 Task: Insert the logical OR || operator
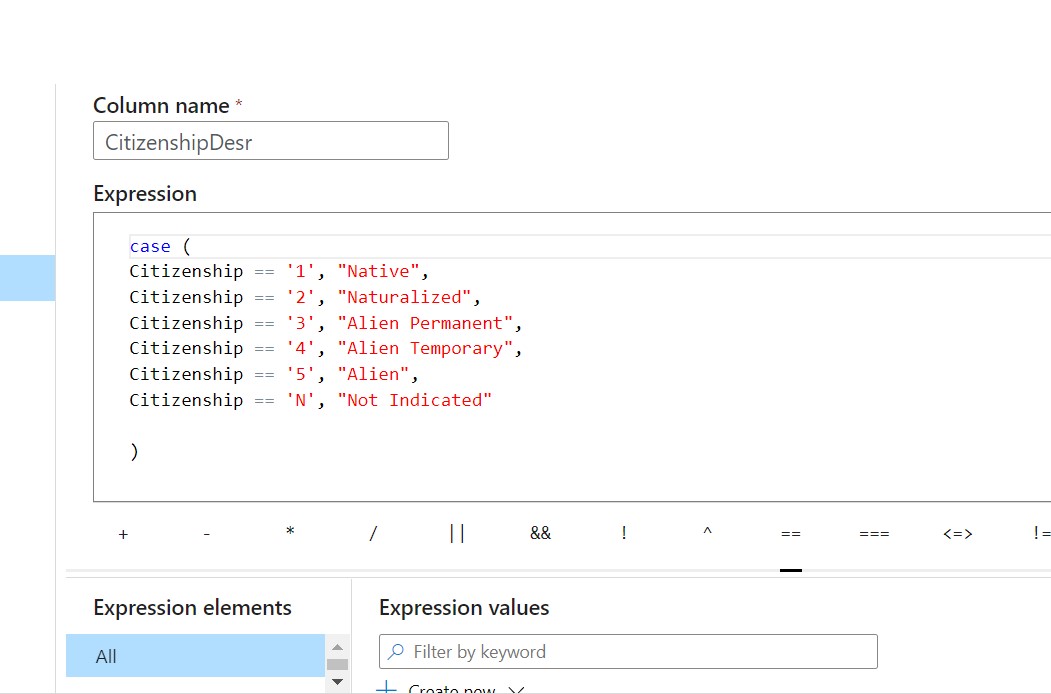456,534
